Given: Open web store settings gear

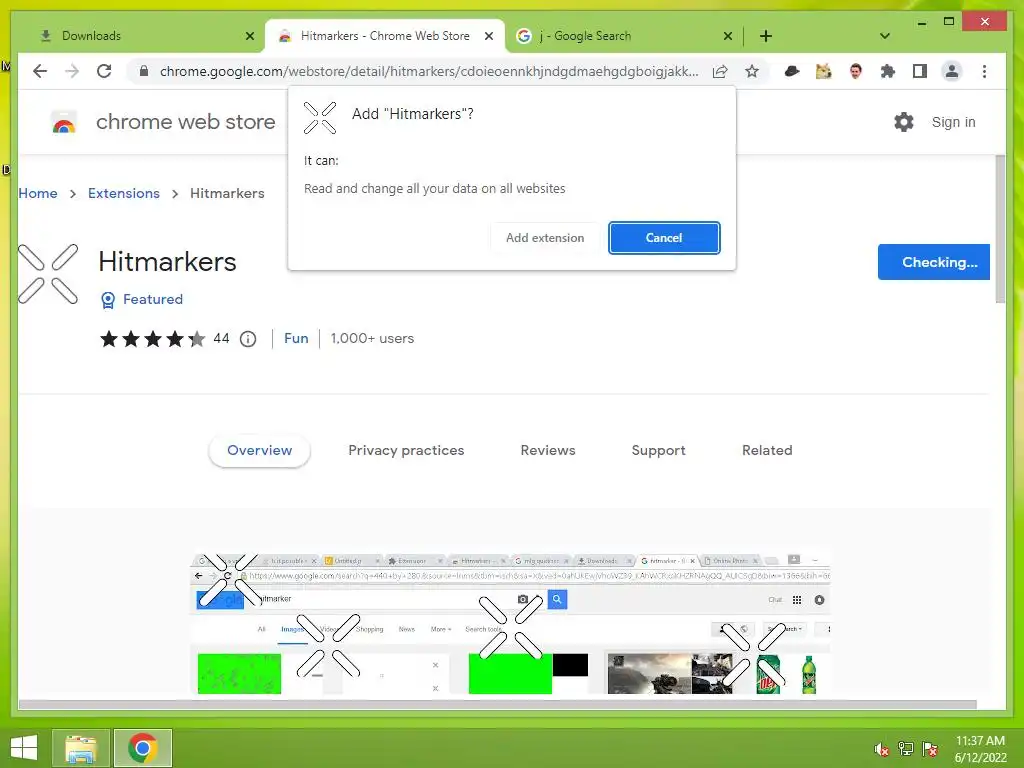Looking at the screenshot, I should click(903, 122).
